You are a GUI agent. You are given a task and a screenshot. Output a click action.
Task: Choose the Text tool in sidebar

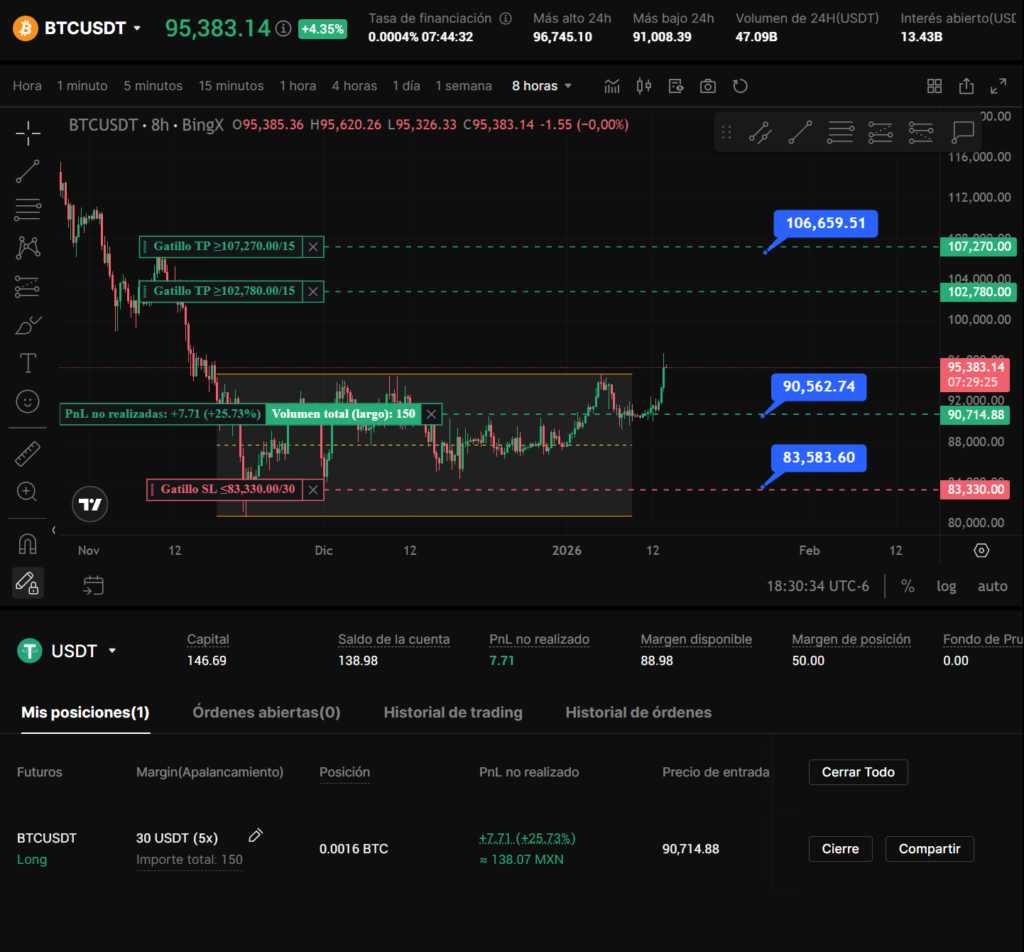(x=28, y=362)
